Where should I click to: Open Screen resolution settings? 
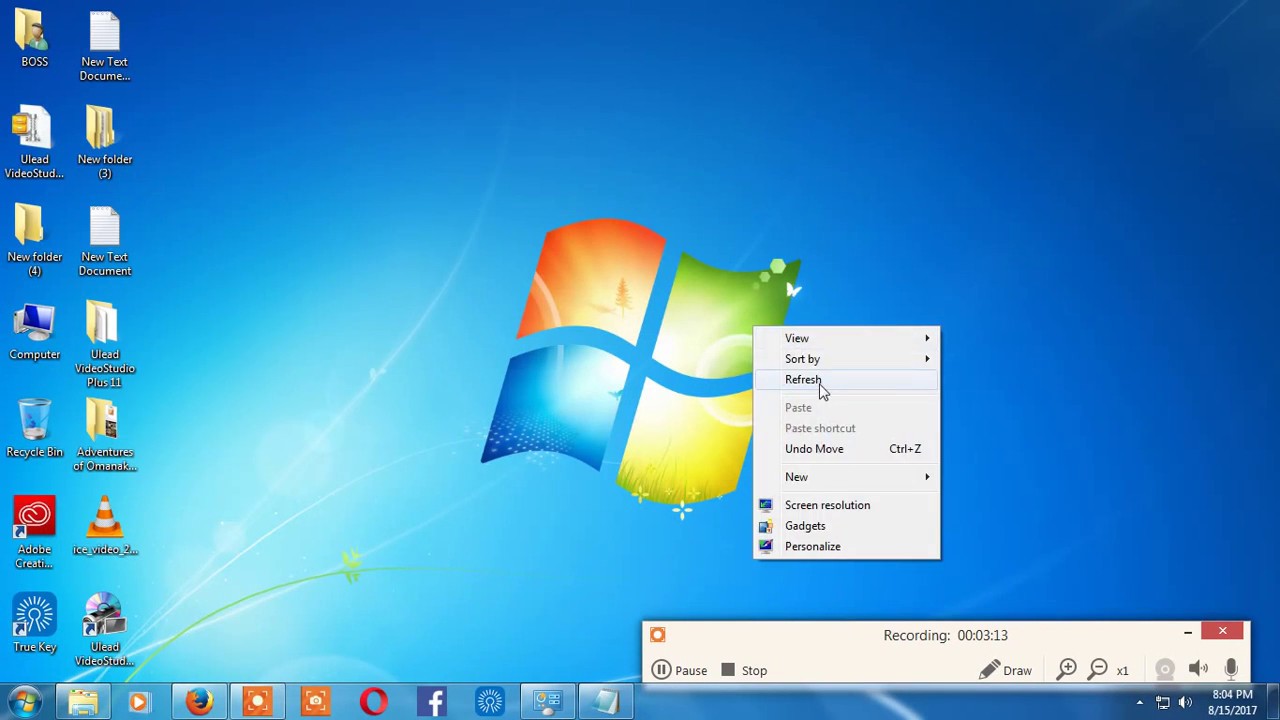(x=846, y=505)
